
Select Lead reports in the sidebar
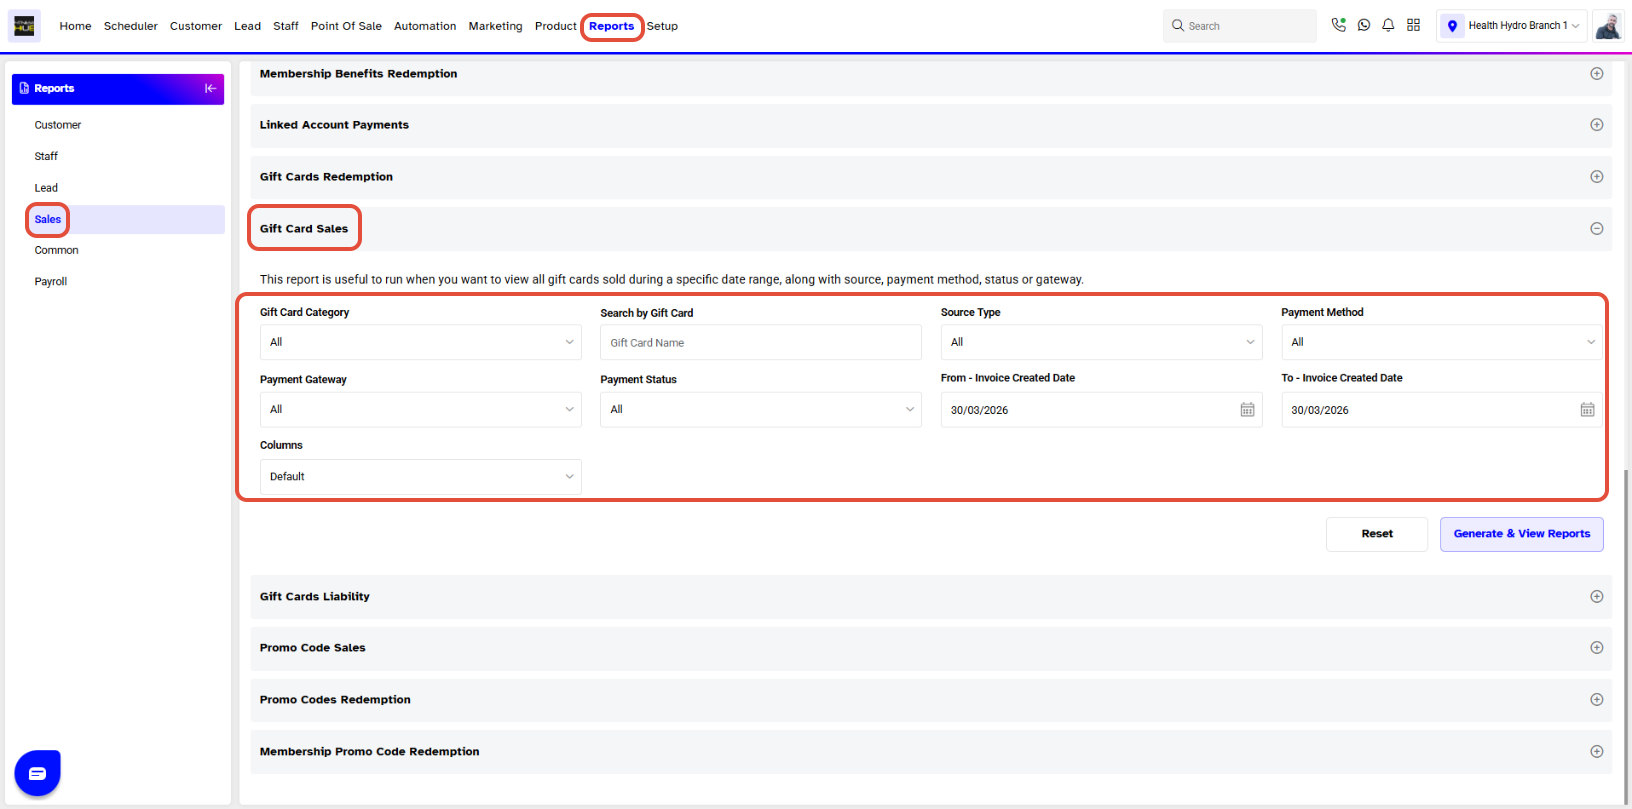[x=46, y=188]
